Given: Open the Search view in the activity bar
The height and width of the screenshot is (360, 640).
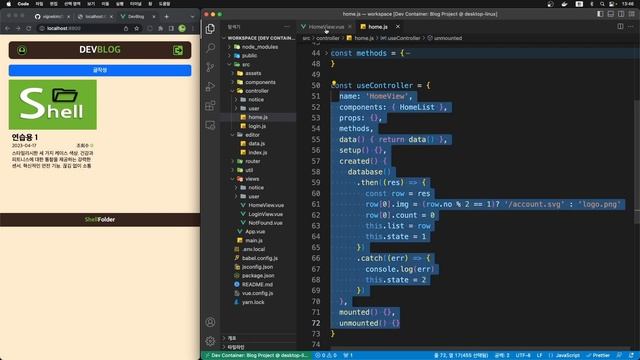Looking at the screenshot, I should click(210, 48).
